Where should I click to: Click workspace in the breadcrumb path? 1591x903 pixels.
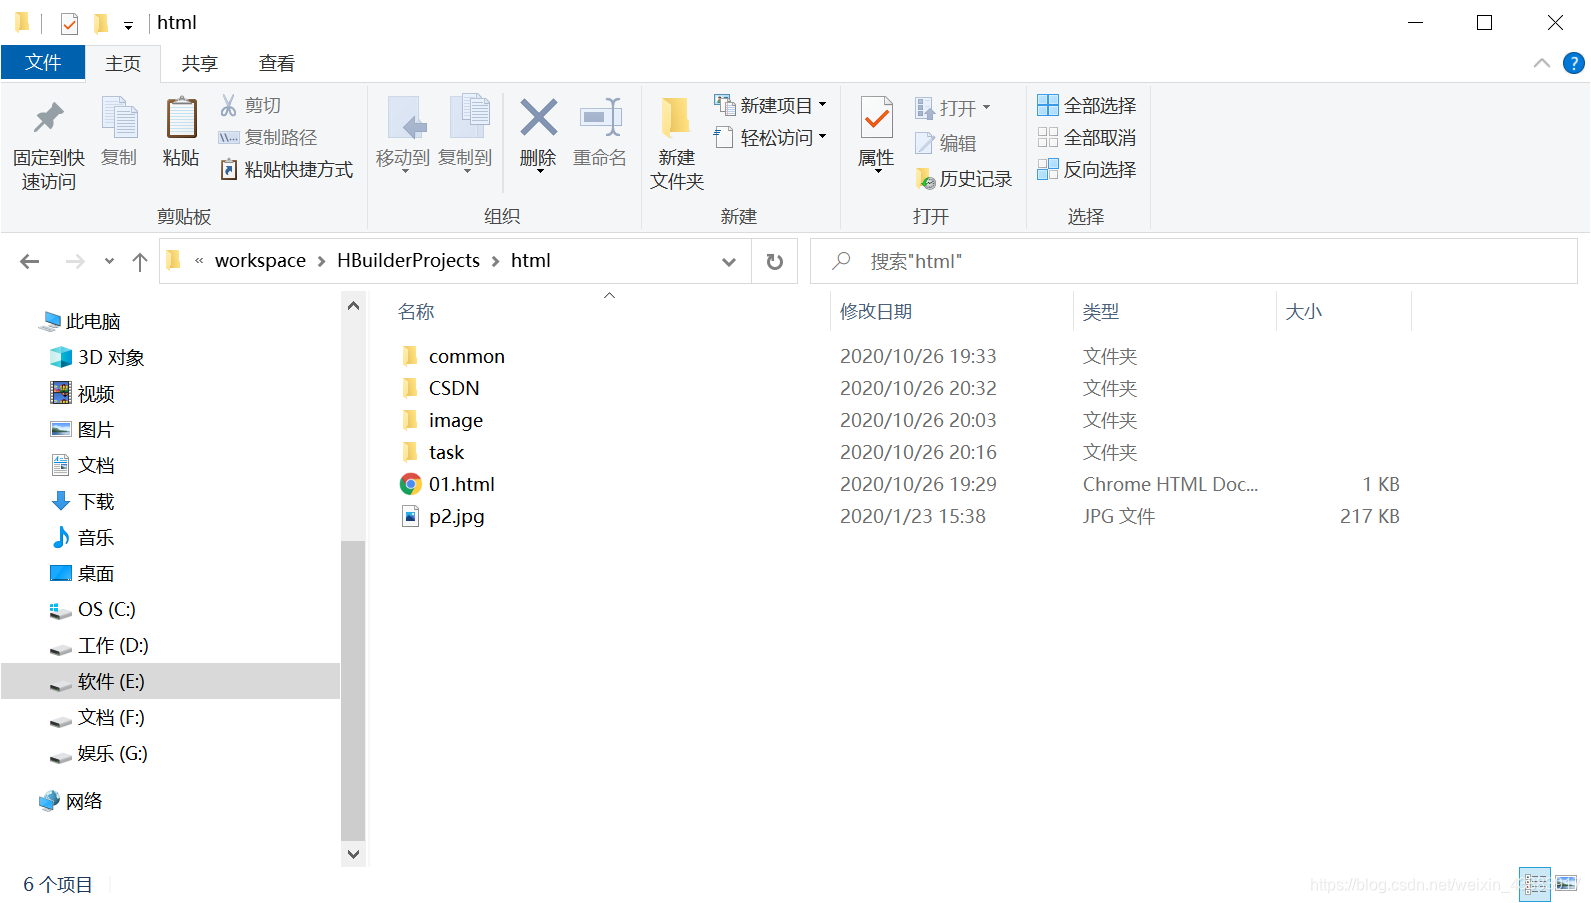[x=260, y=261]
